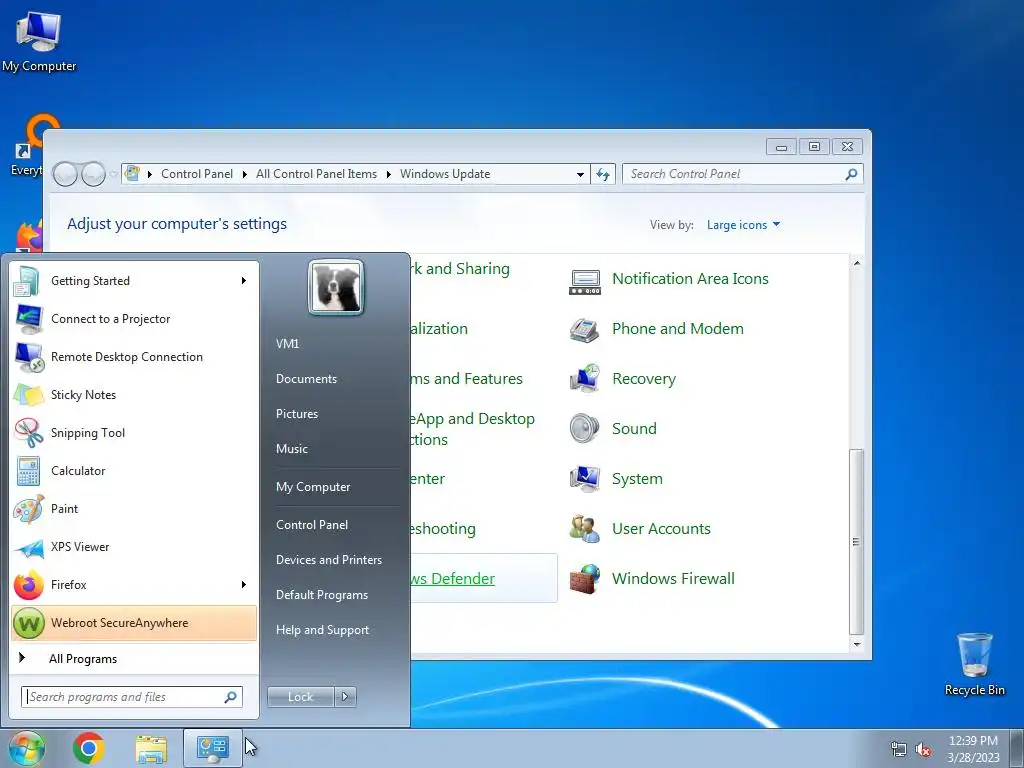1024x768 pixels.
Task: Open Getting Started icon in Start menu
Action: (x=28, y=281)
